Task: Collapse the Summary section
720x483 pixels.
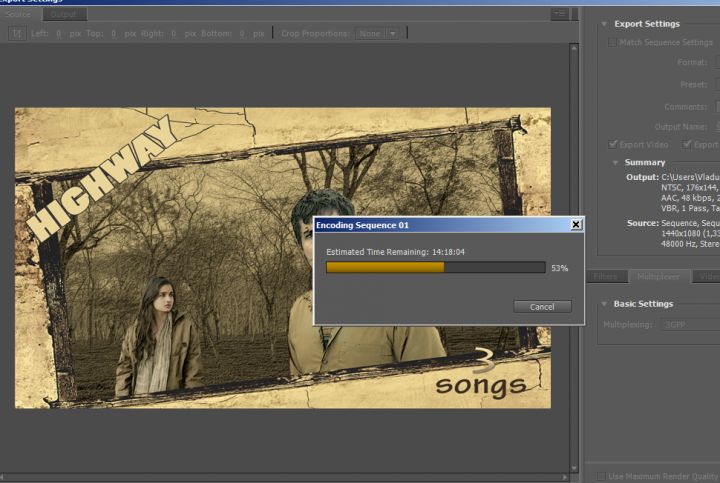Action: [615, 163]
